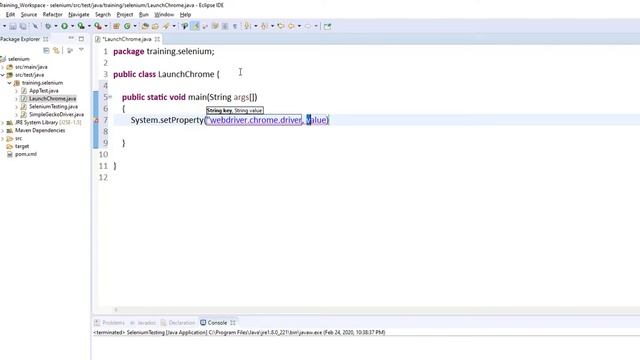Collapse the training.selenium package

(9, 83)
